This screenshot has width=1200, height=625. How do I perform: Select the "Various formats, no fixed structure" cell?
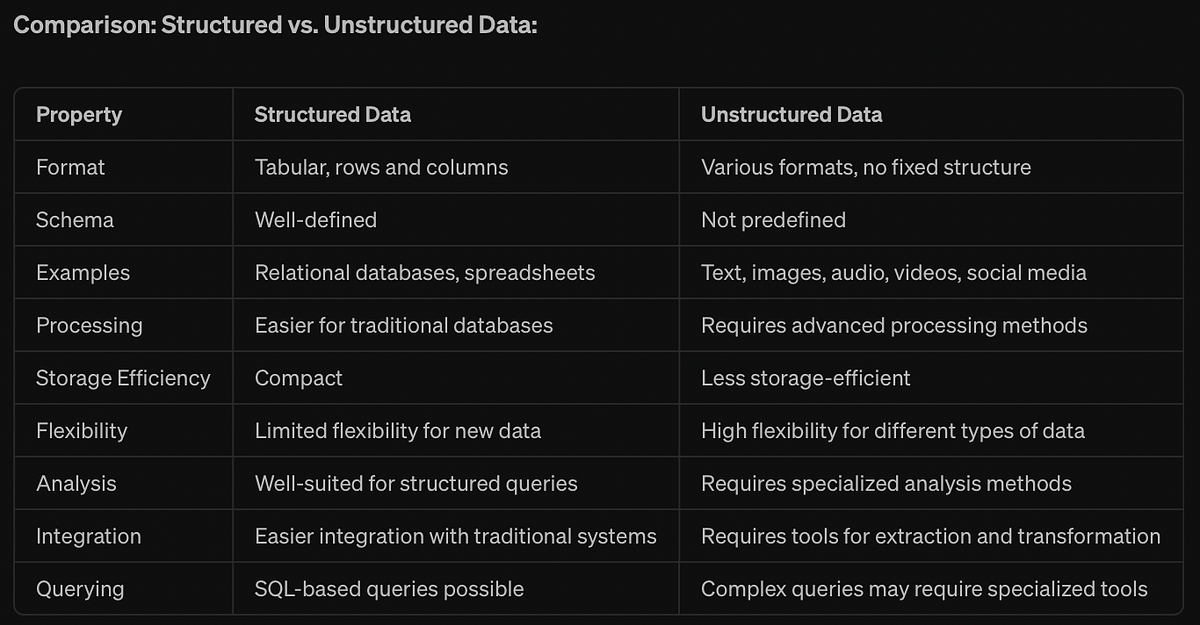[x=865, y=167]
